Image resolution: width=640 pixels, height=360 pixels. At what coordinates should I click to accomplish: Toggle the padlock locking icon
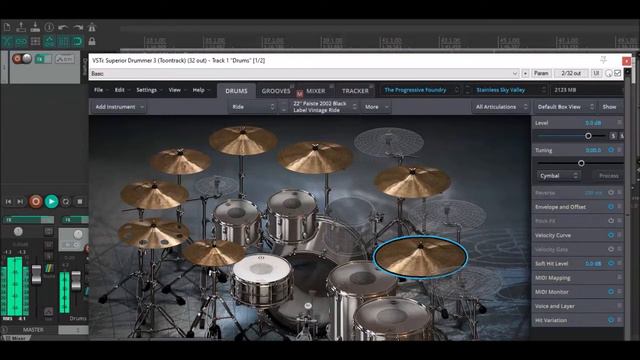[92, 41]
